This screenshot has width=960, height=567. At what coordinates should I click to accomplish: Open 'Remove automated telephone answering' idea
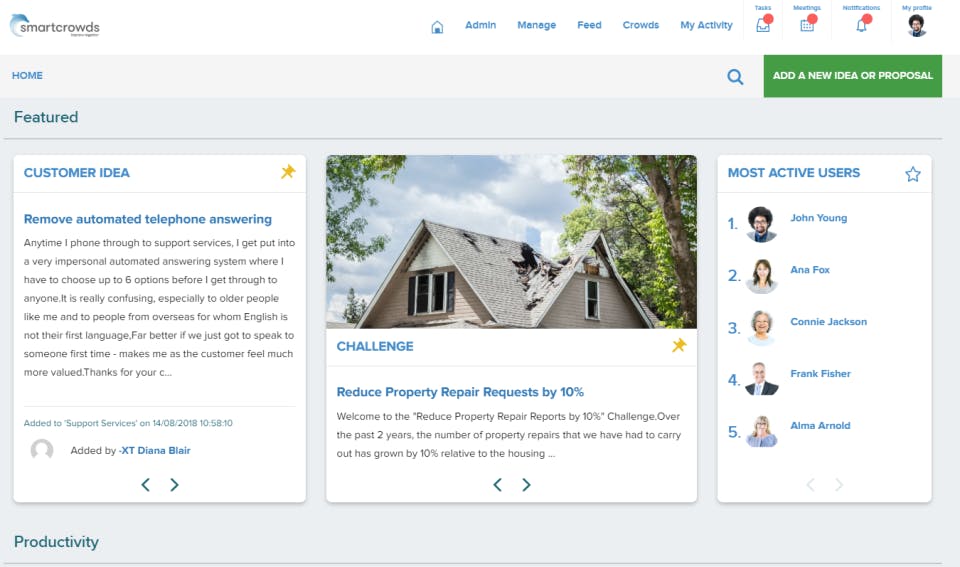pyautogui.click(x=148, y=219)
